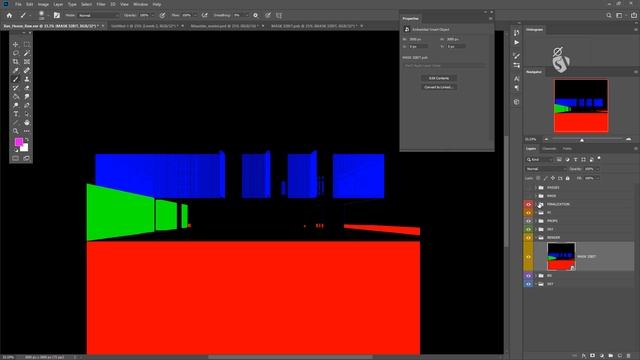The image size is (640, 360).
Task: Select the Dodge tool
Action: [16, 105]
